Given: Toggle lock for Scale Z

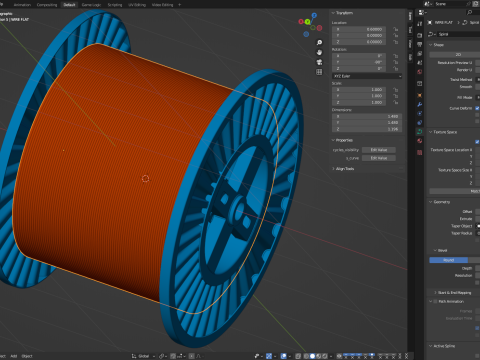Looking at the screenshot, I should point(396,102).
